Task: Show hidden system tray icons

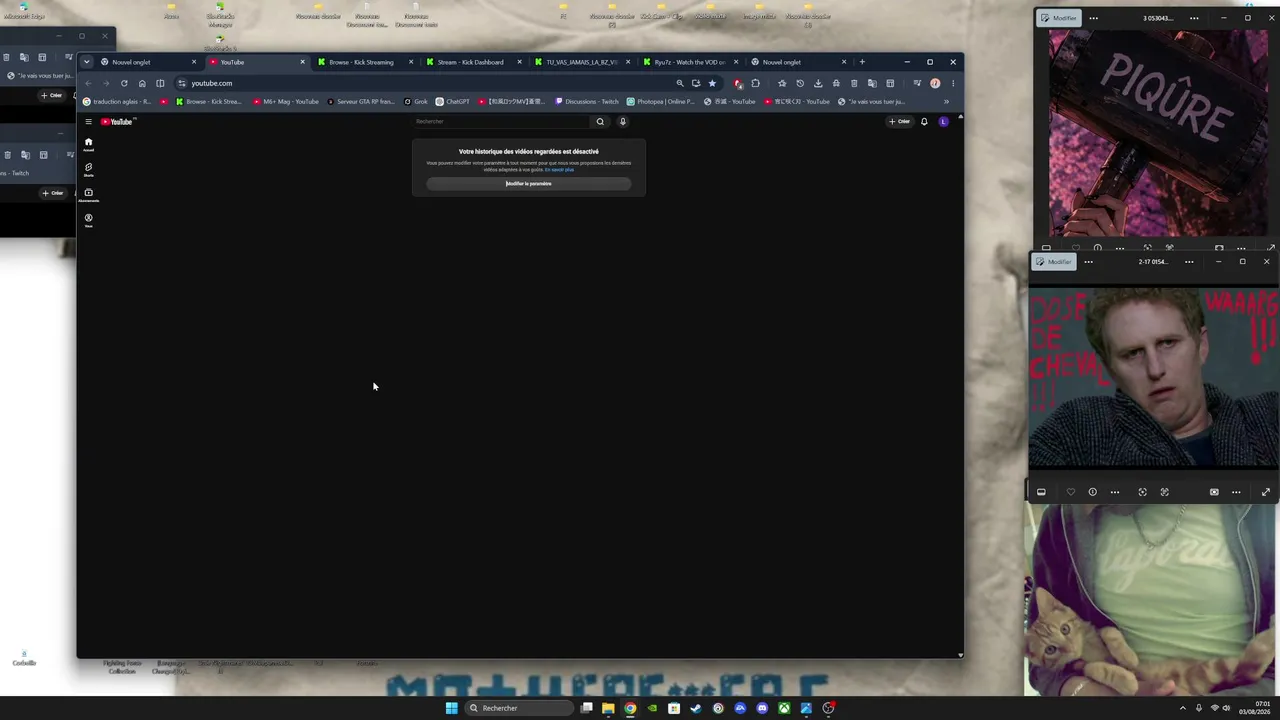Action: click(1183, 708)
